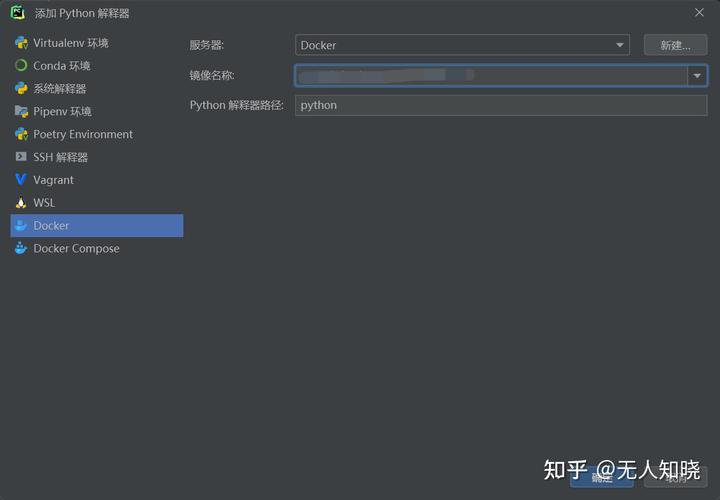Click the Pipenv folder icon
Viewport: 720px width, 500px height.
(21, 111)
